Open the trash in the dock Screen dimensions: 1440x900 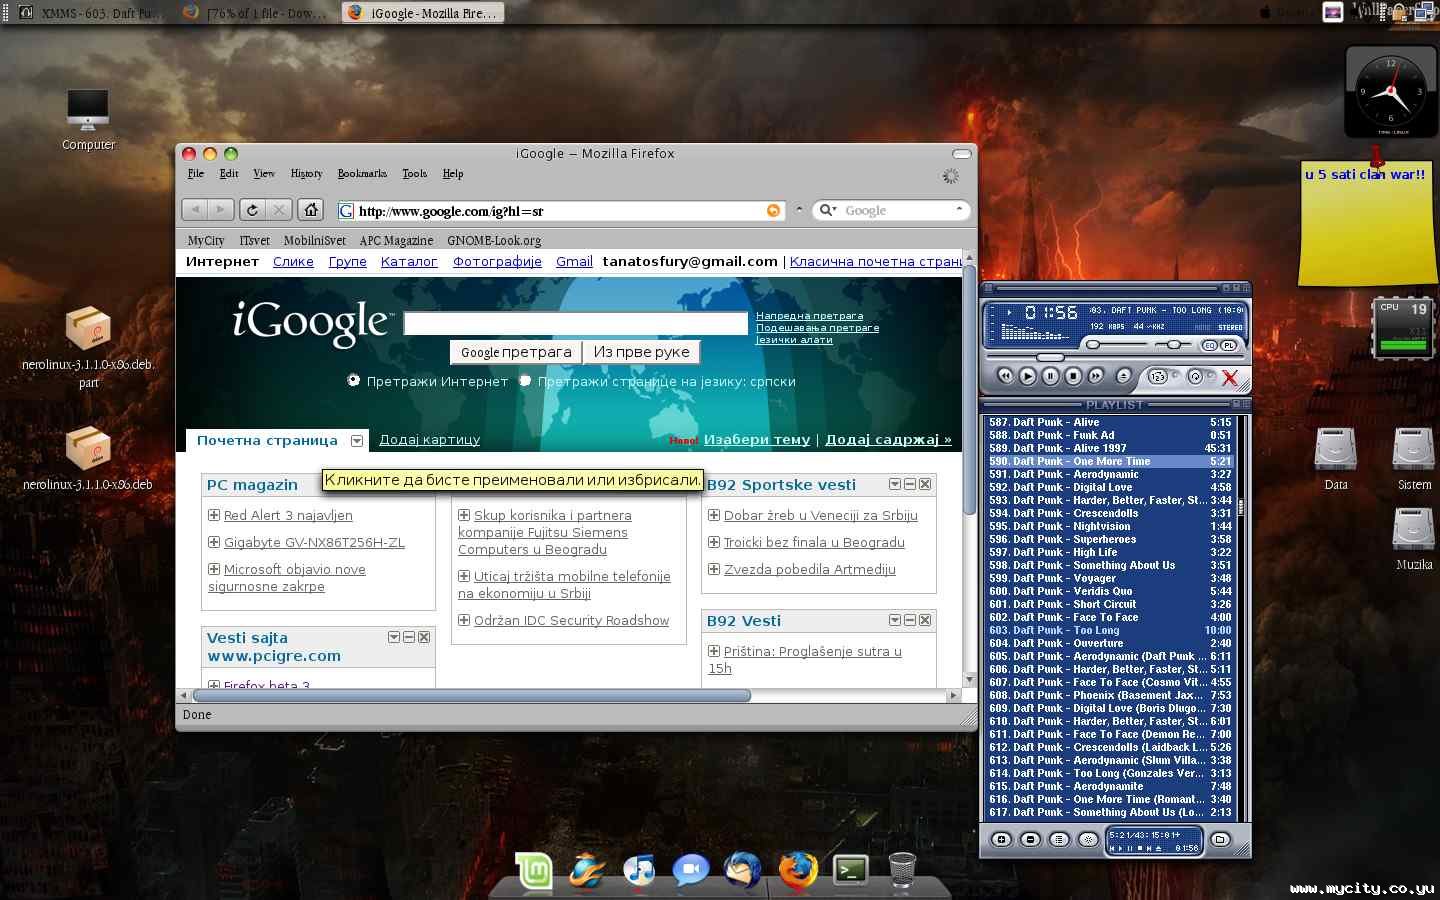coord(902,870)
